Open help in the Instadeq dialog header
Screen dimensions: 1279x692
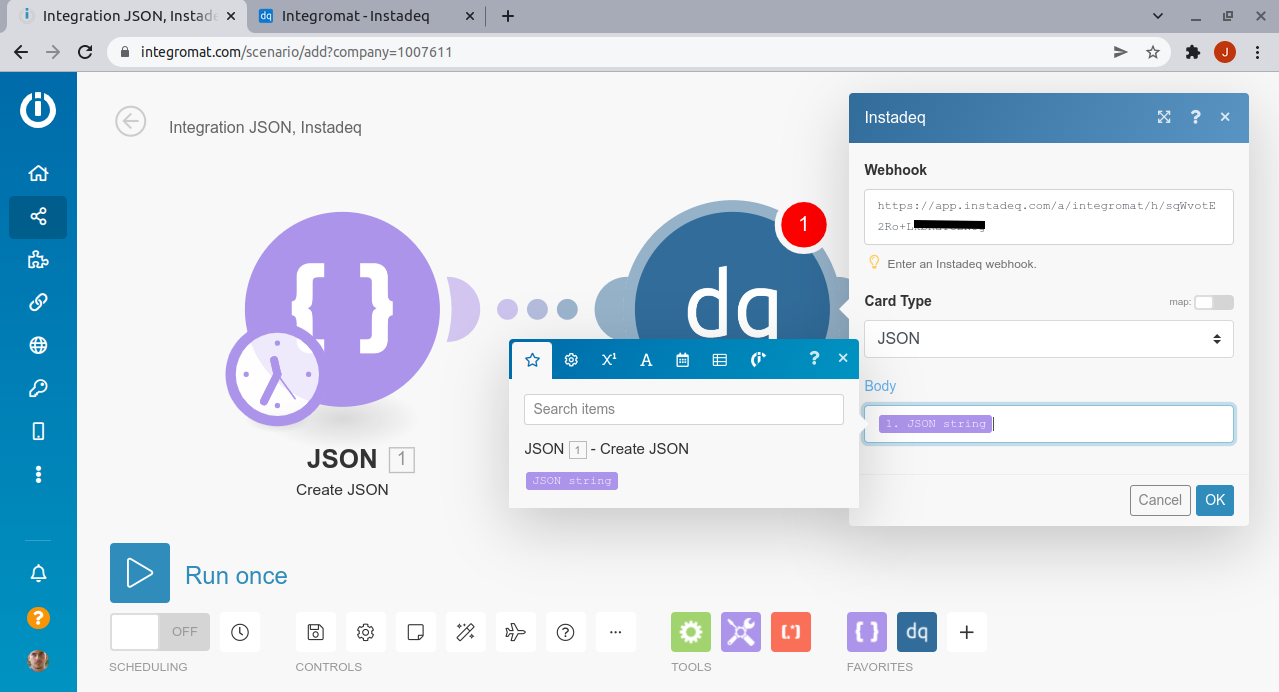click(1195, 117)
